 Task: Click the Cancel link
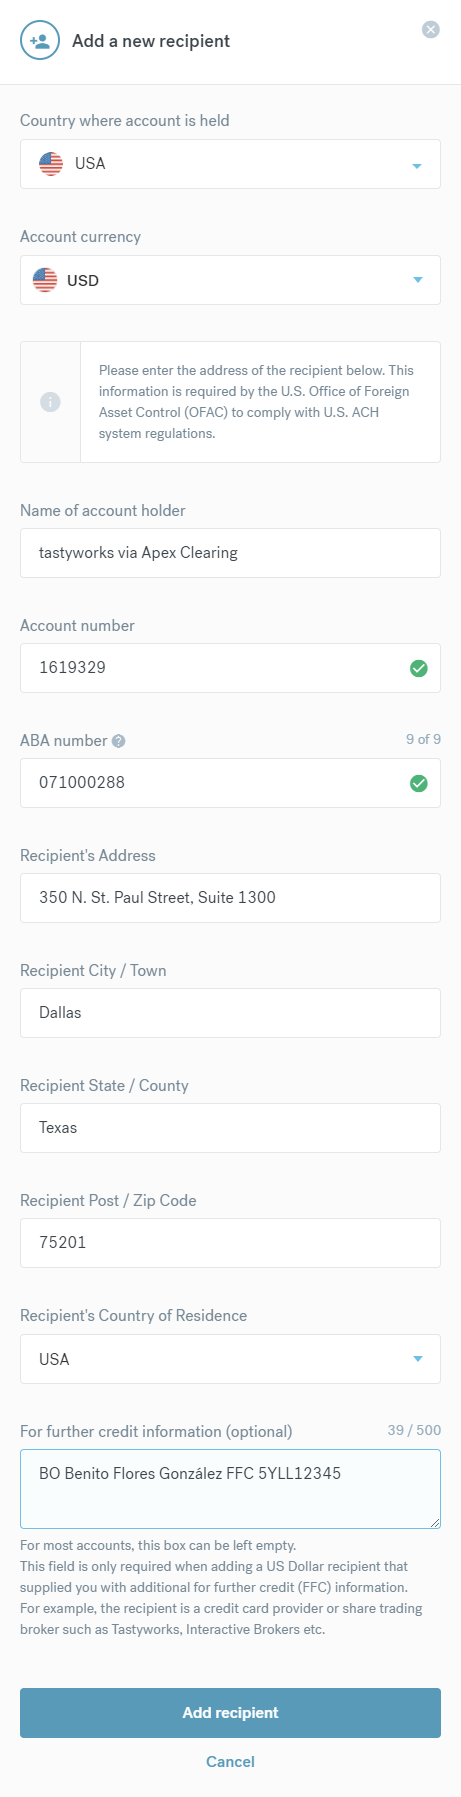[x=230, y=1762]
